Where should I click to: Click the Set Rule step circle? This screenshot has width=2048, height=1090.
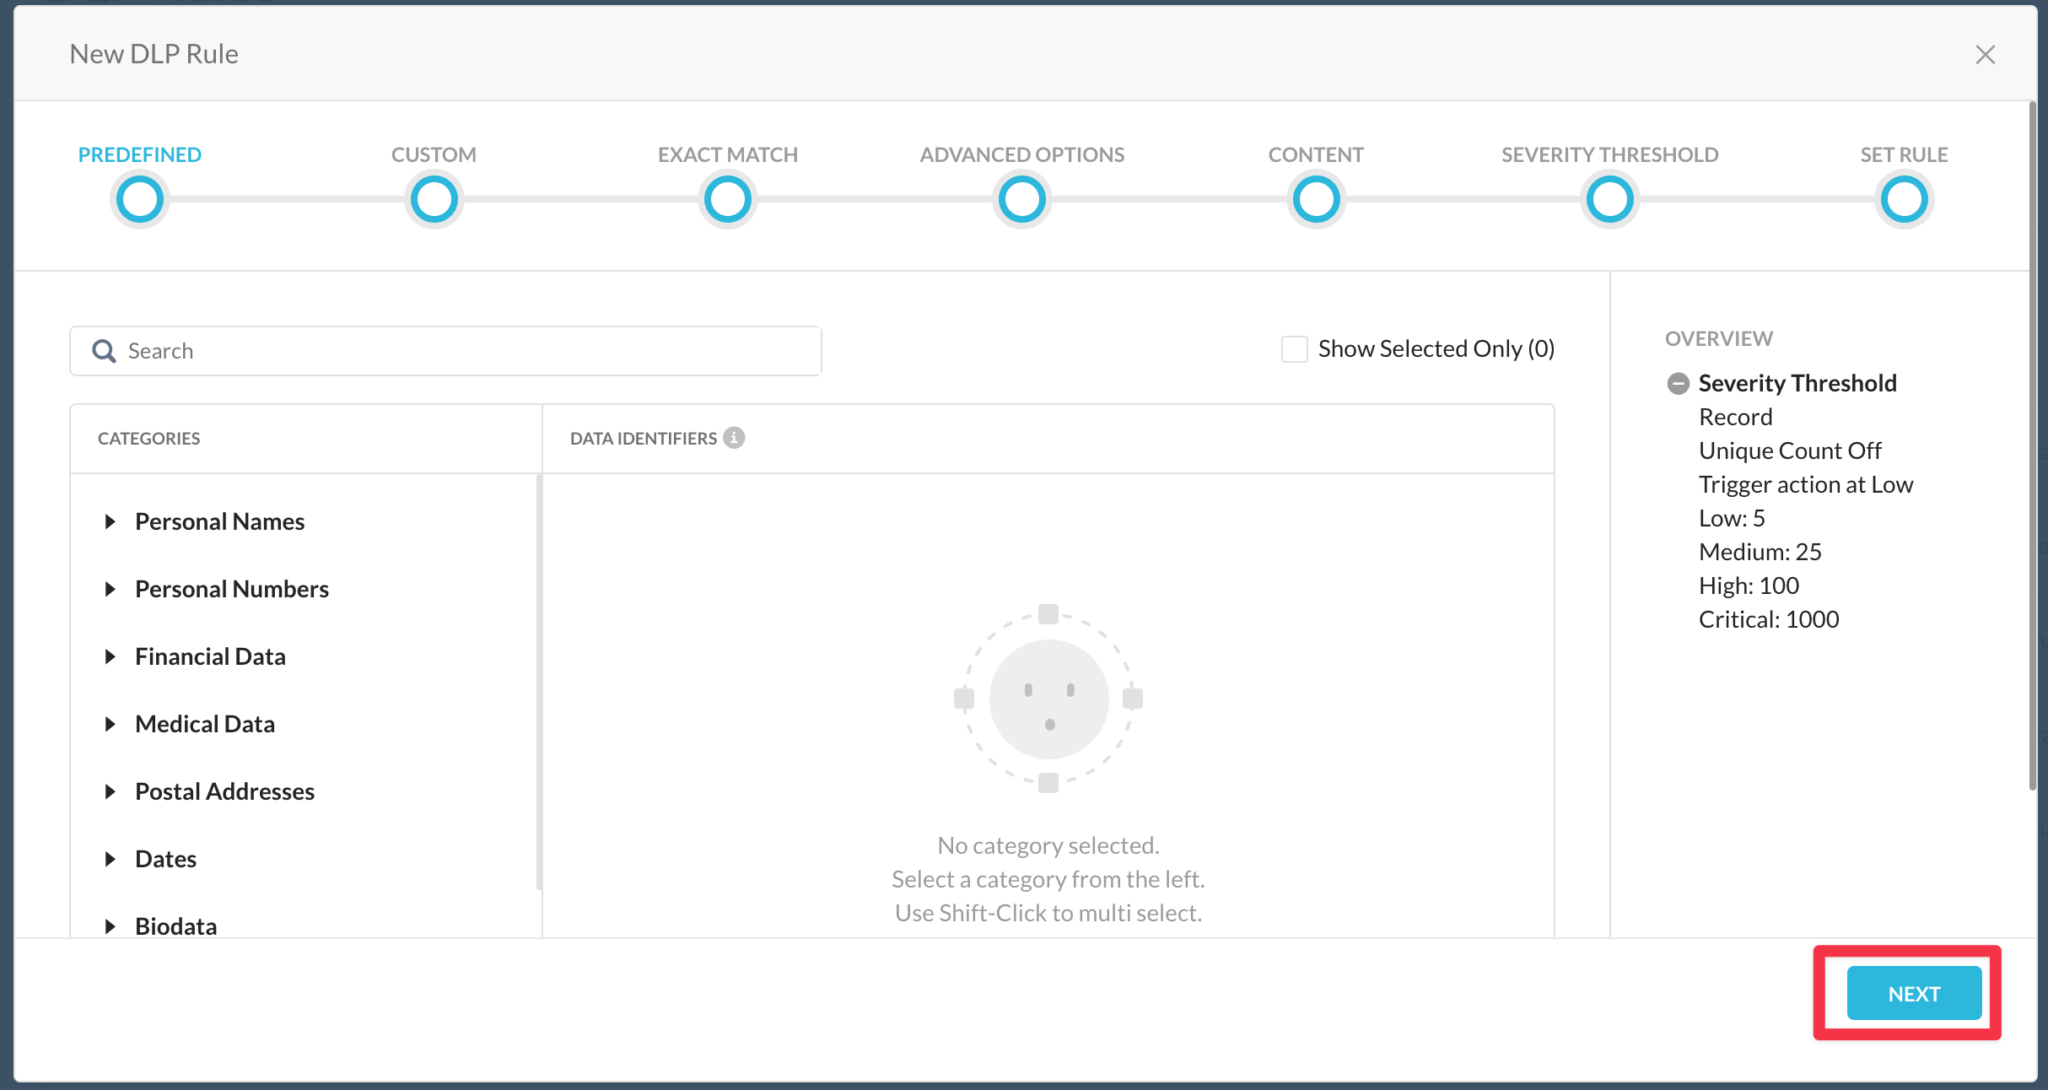1904,198
